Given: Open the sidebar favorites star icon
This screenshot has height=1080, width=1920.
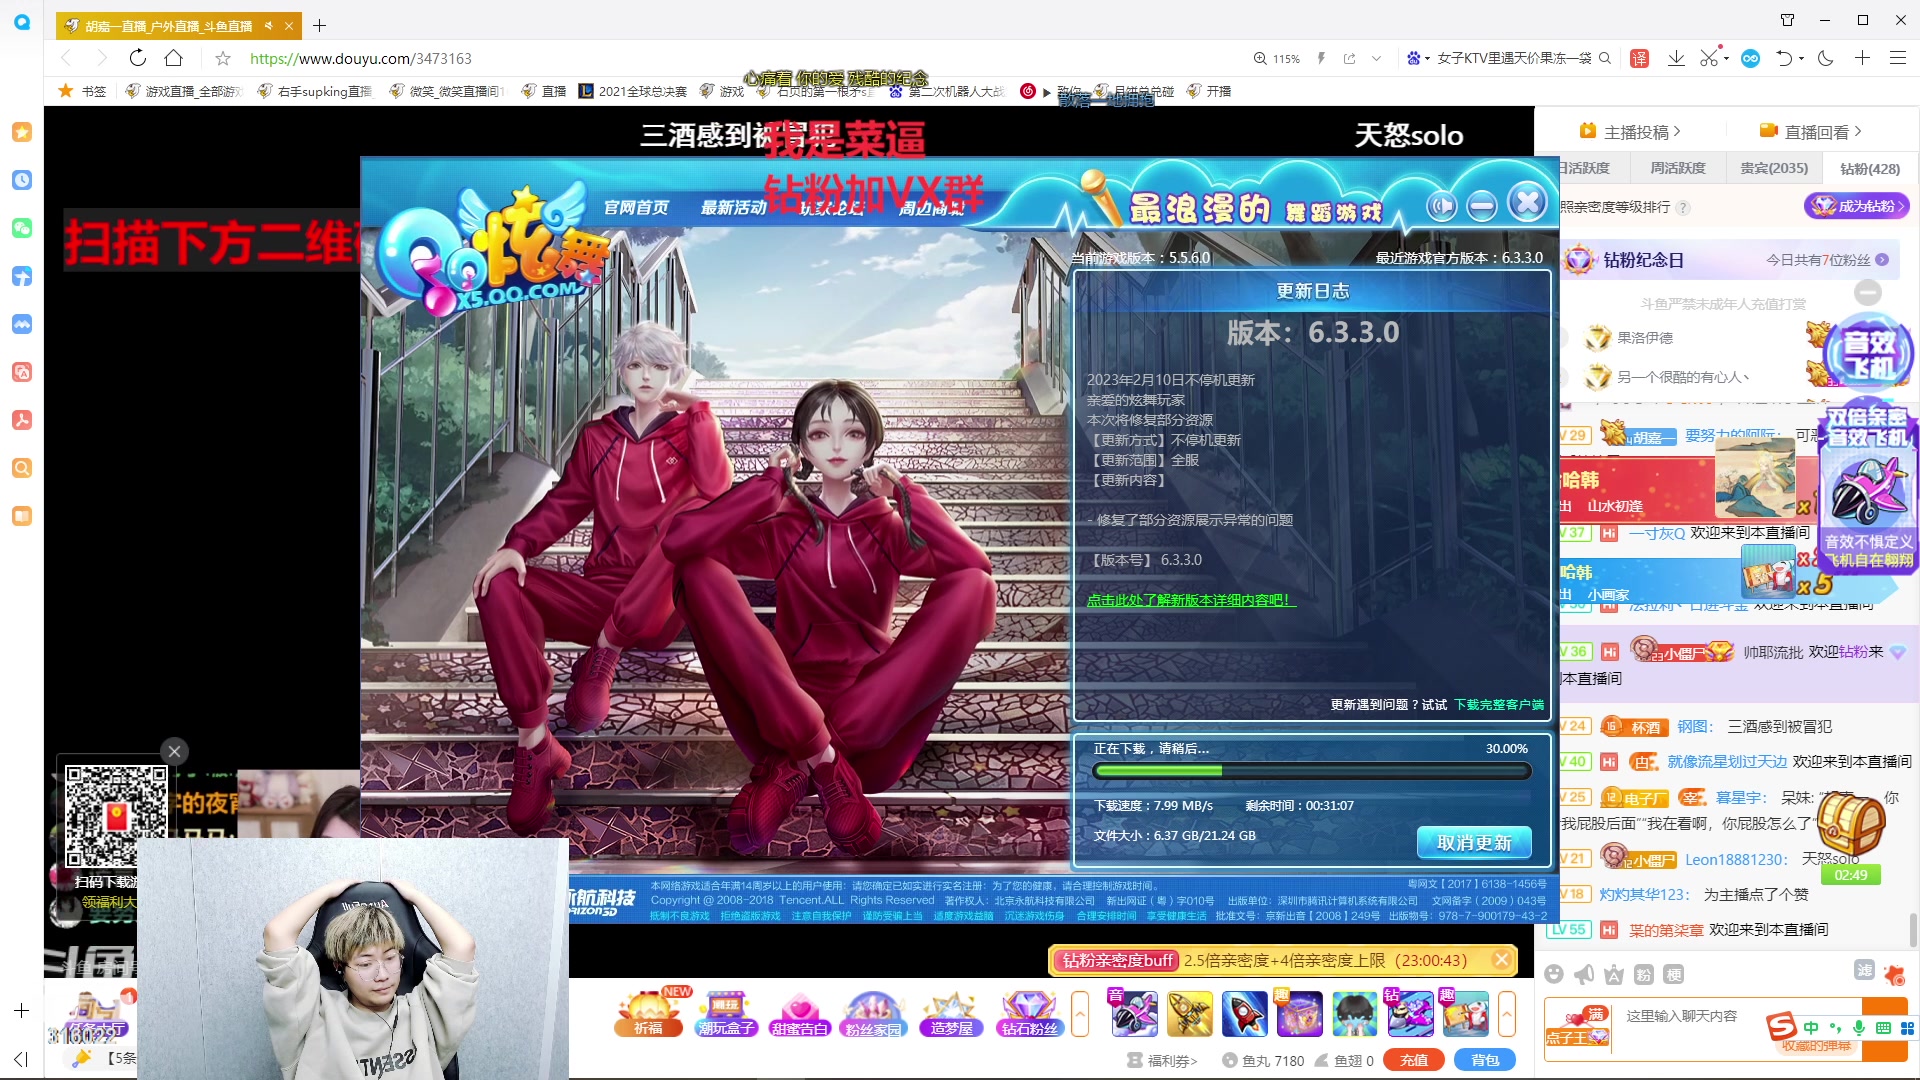Looking at the screenshot, I should coord(22,132).
